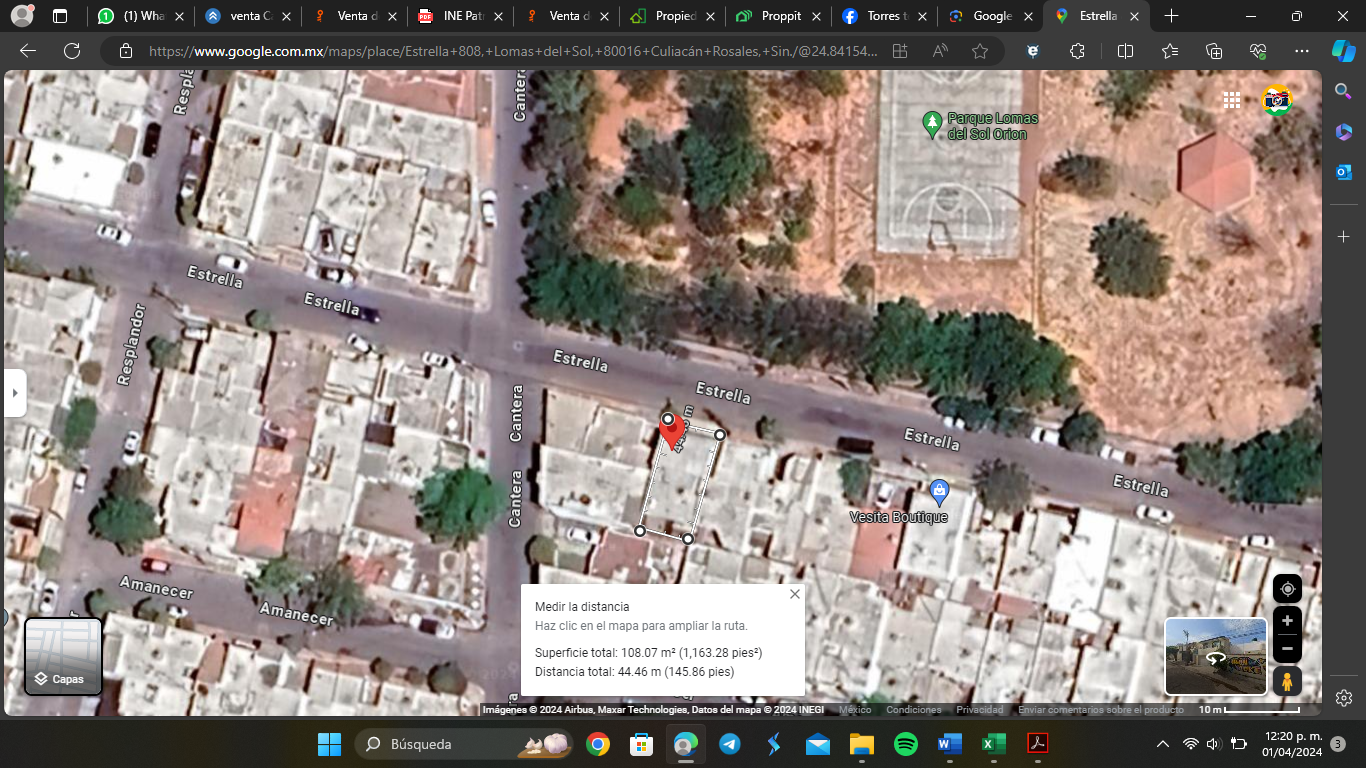Screen dimensions: 1366x768
Task: Click the Parque Lomas del Sol Orion marker
Action: coord(932,124)
